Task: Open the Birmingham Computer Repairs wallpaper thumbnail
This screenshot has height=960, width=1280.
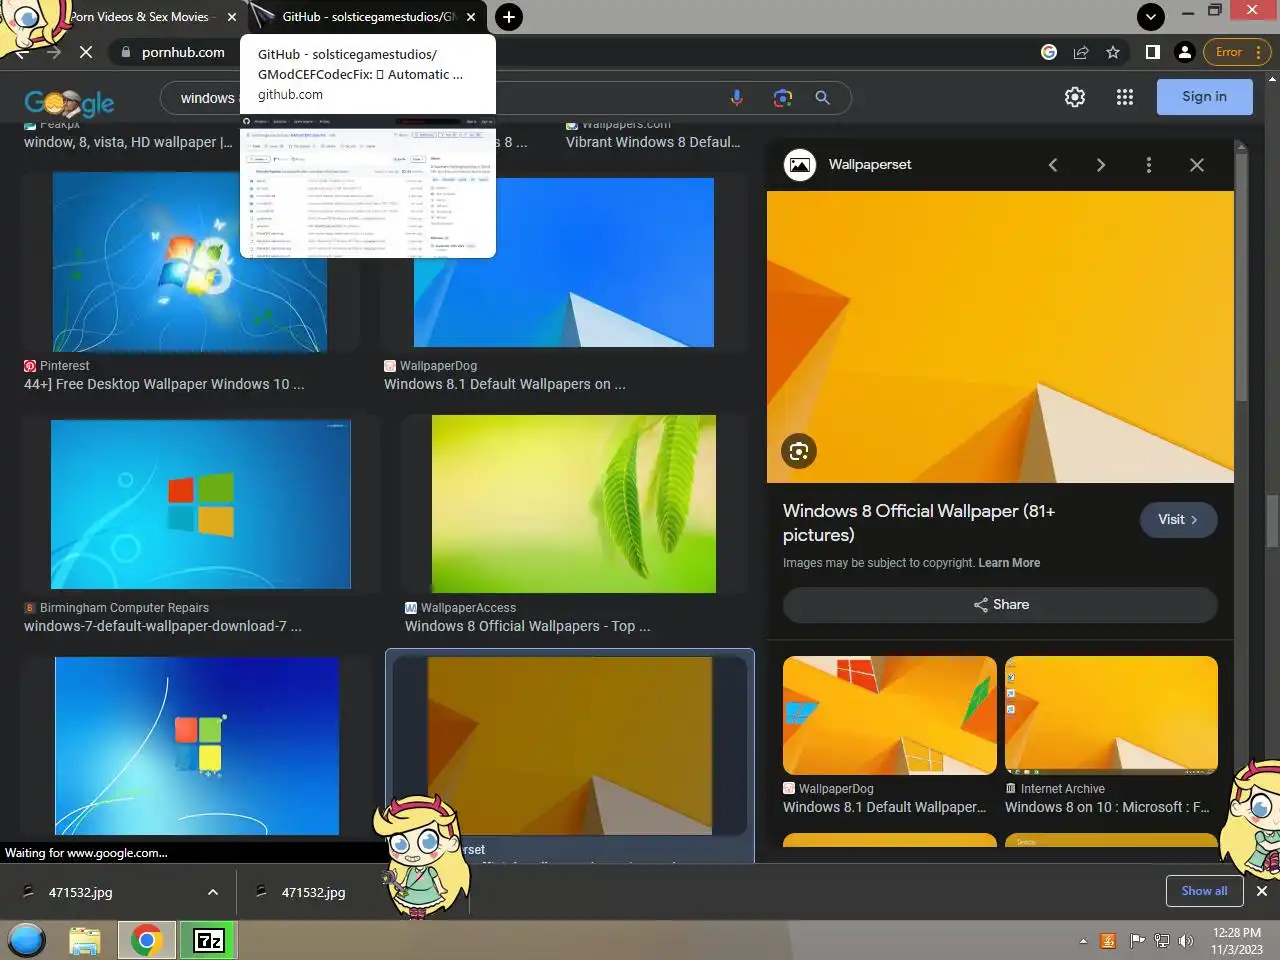Action: pos(201,504)
